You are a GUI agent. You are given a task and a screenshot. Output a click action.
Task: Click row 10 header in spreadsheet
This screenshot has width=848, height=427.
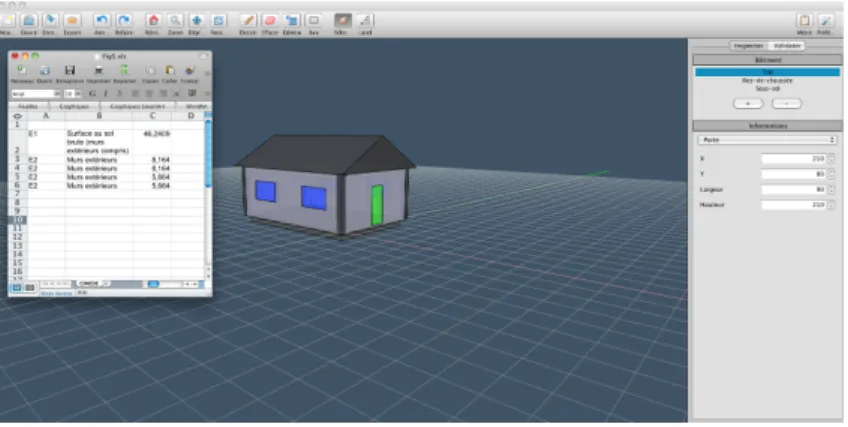17,220
